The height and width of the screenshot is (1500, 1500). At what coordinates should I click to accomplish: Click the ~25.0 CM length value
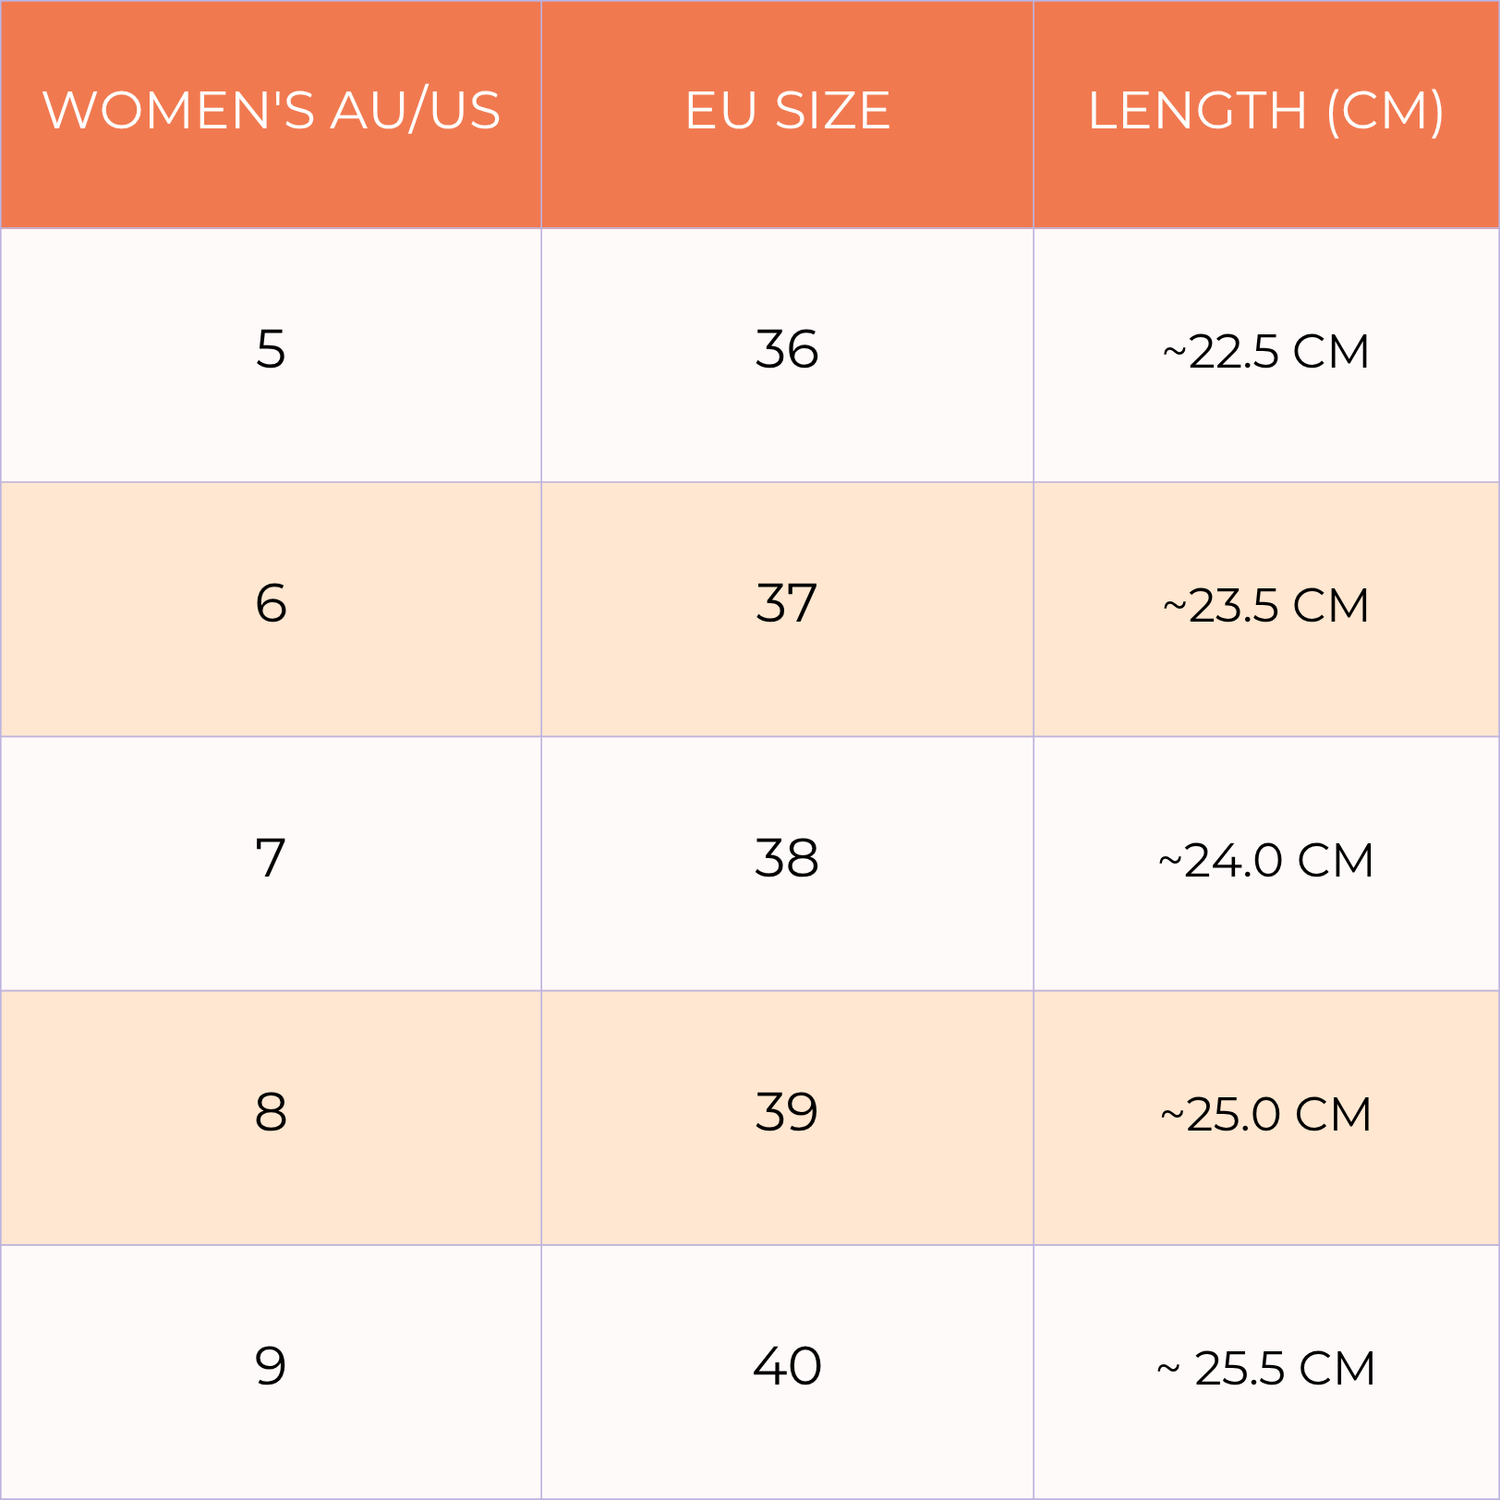(x=1266, y=1115)
